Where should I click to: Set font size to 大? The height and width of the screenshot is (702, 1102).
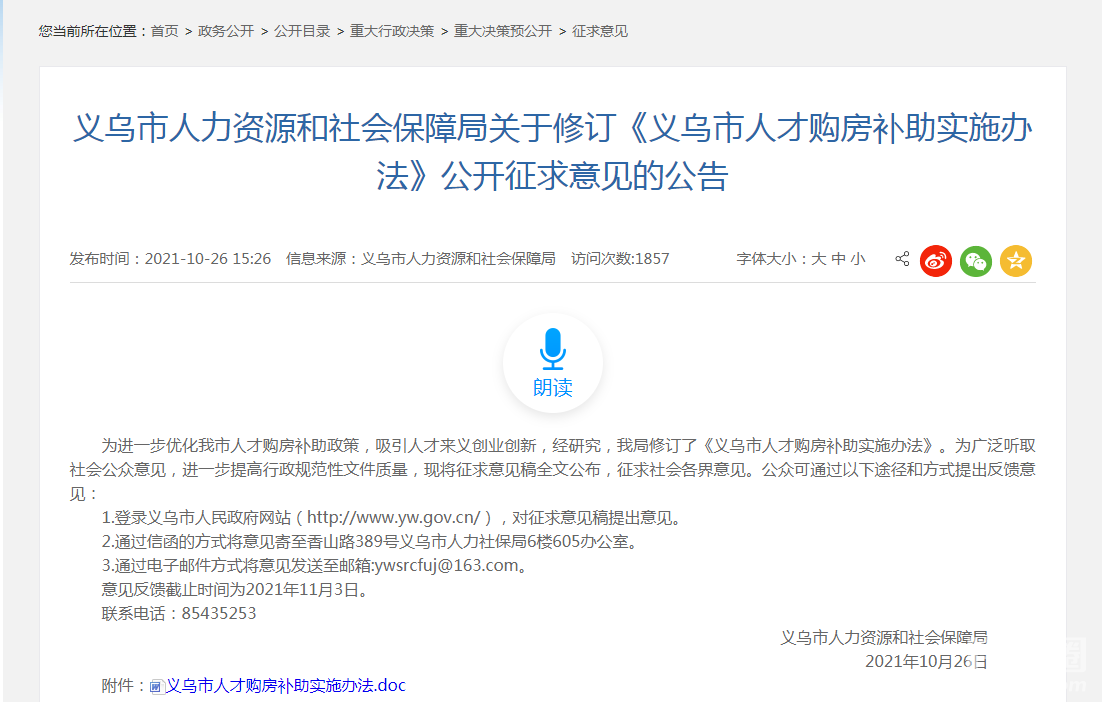tap(818, 259)
